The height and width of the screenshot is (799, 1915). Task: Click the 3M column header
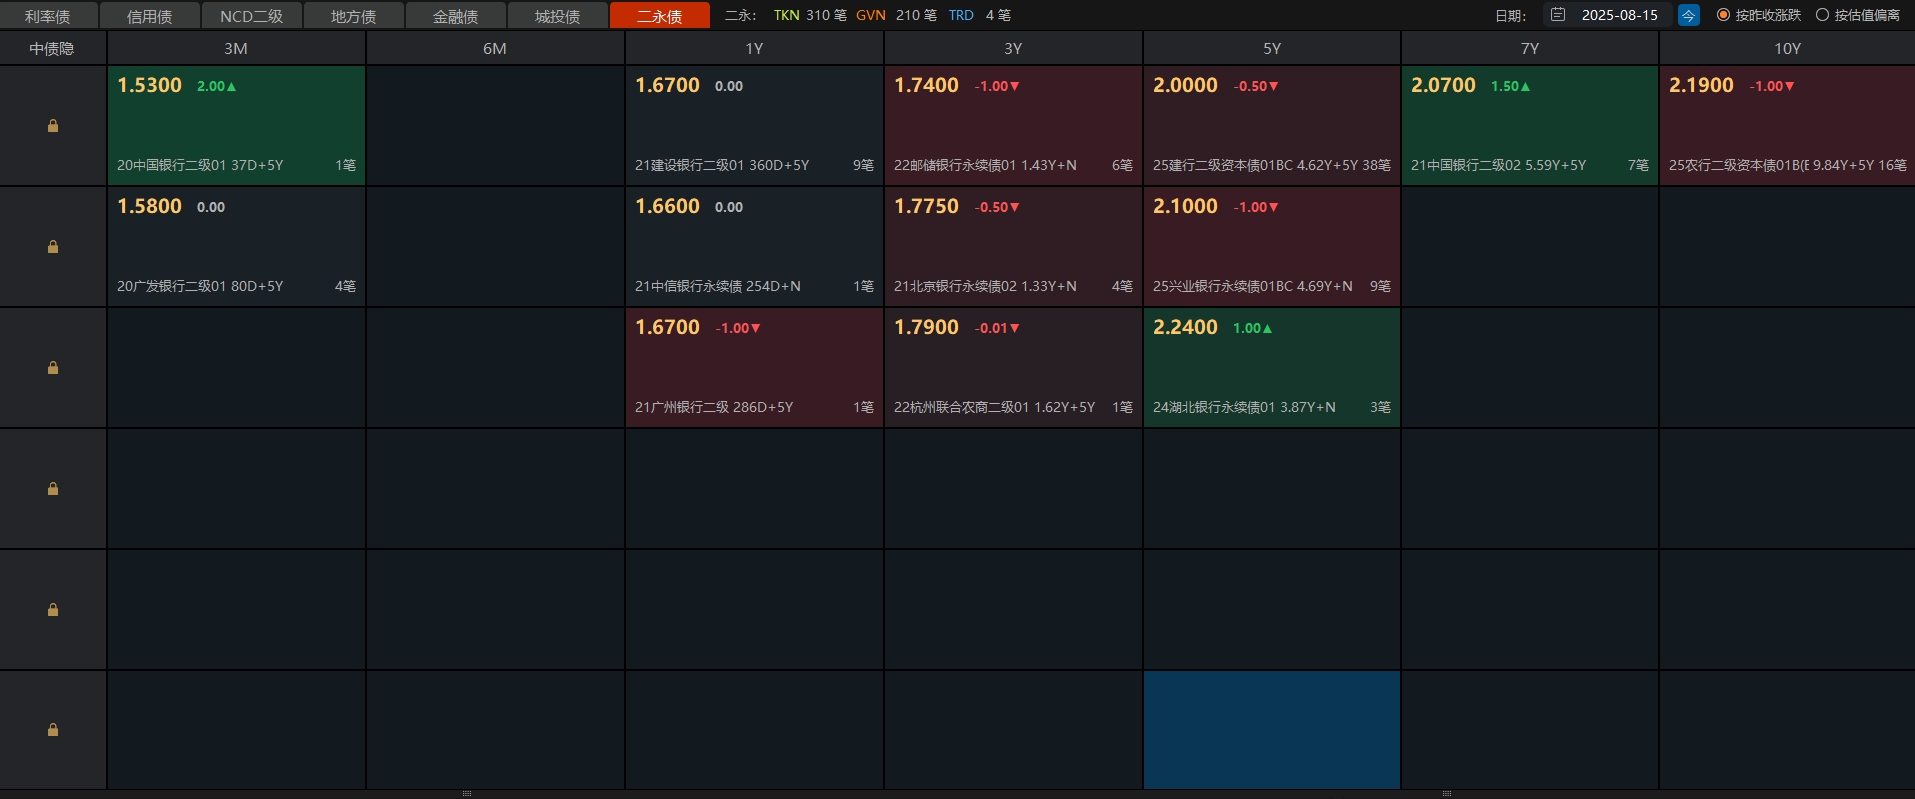click(x=236, y=48)
